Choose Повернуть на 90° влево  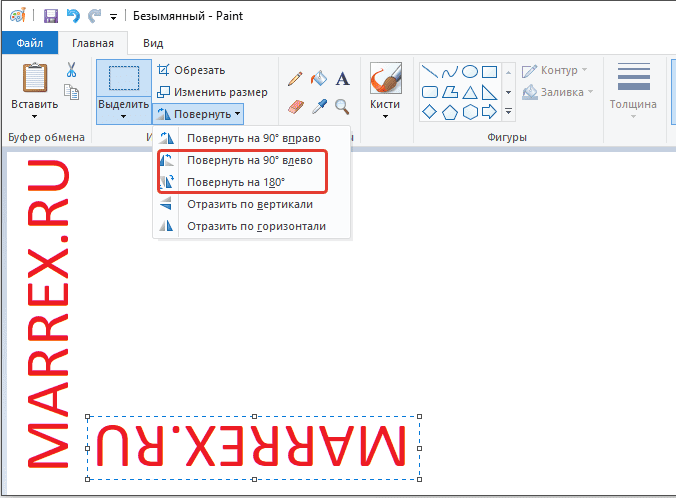click(x=252, y=160)
